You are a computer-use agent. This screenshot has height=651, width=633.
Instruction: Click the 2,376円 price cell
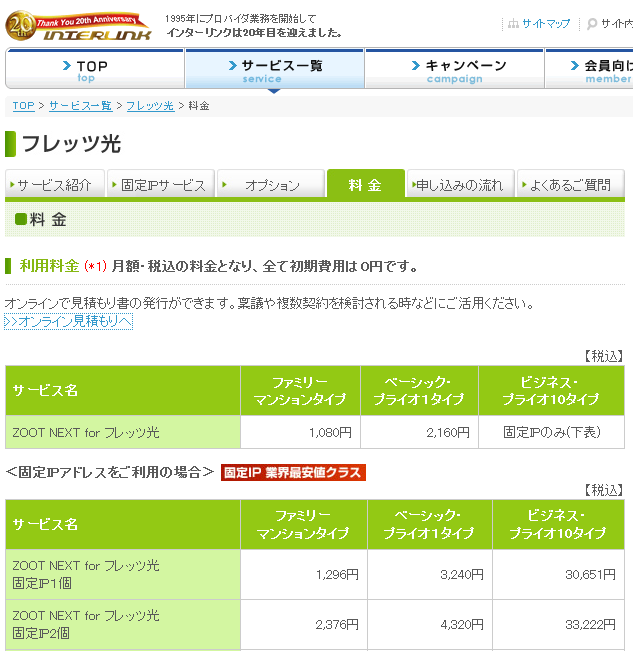tap(304, 624)
